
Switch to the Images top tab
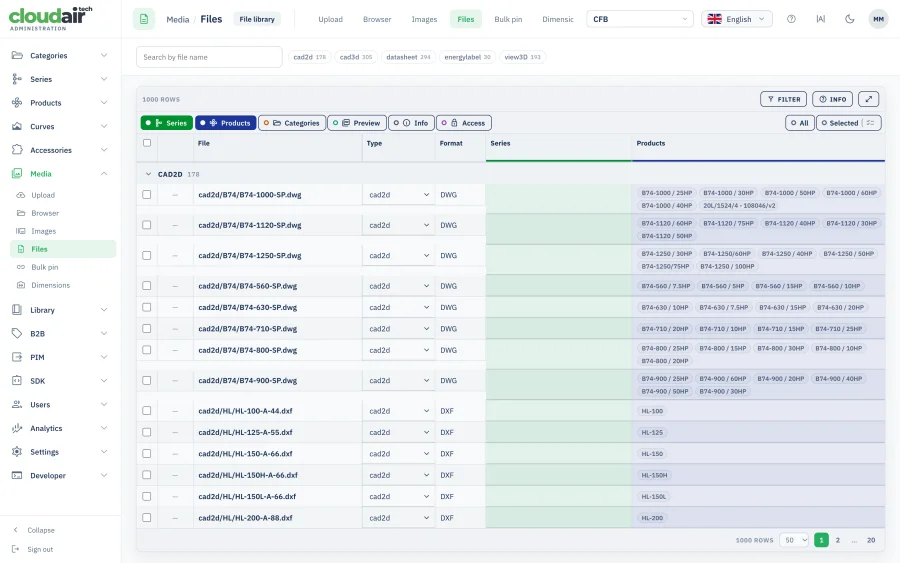click(x=424, y=19)
